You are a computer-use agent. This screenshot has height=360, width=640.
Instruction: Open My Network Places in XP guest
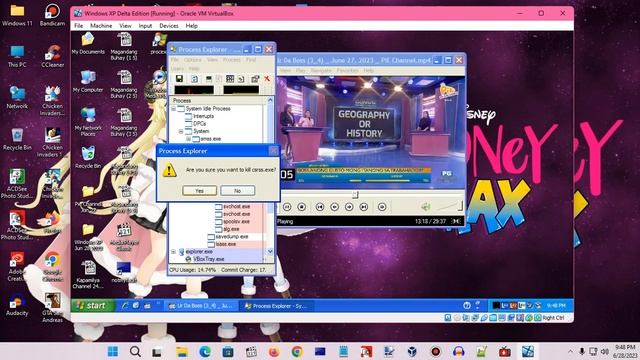(x=88, y=122)
